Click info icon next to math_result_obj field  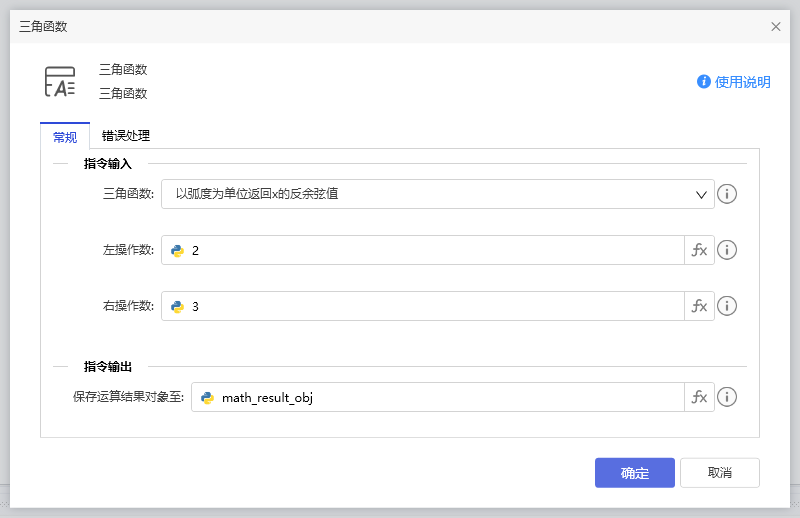(727, 397)
